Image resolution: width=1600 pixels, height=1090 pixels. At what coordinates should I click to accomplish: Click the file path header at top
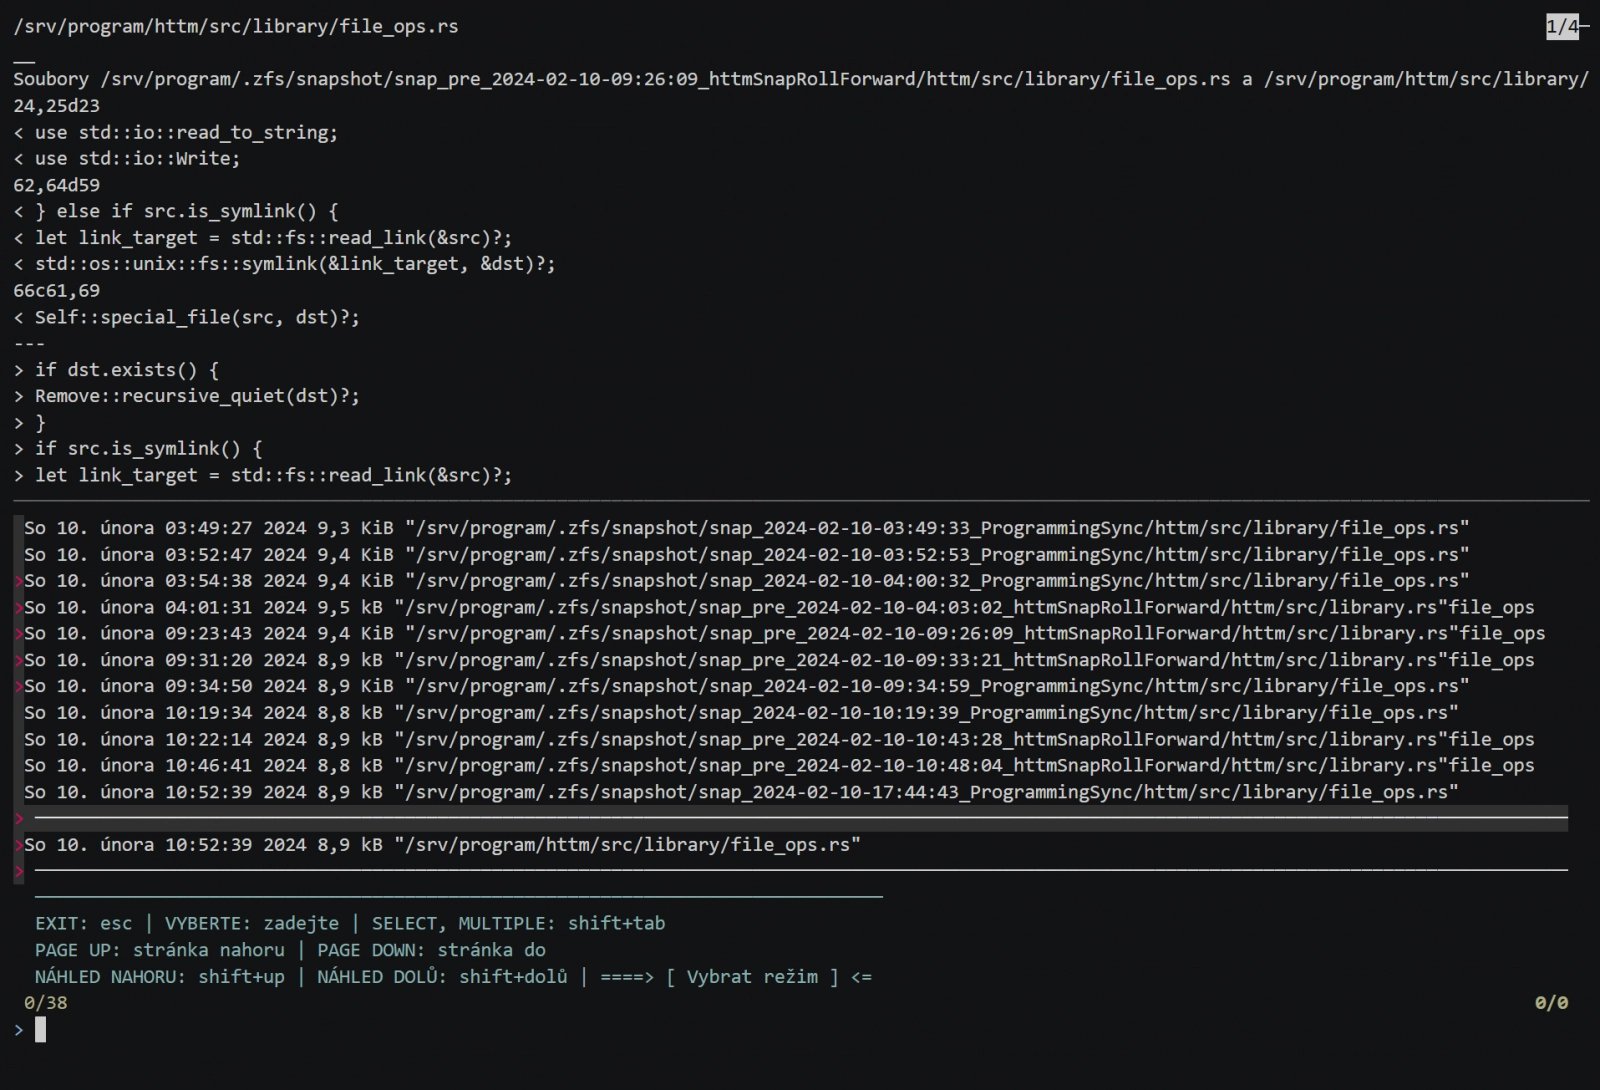click(236, 27)
